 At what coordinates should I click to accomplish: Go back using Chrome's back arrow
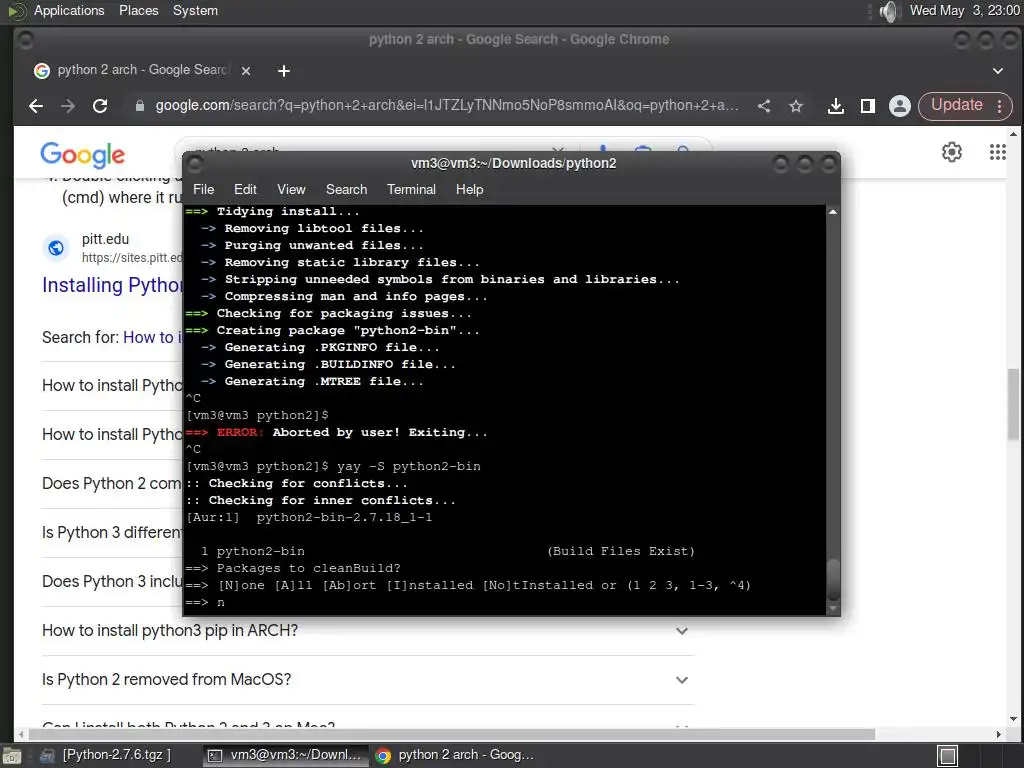[x=36, y=106]
